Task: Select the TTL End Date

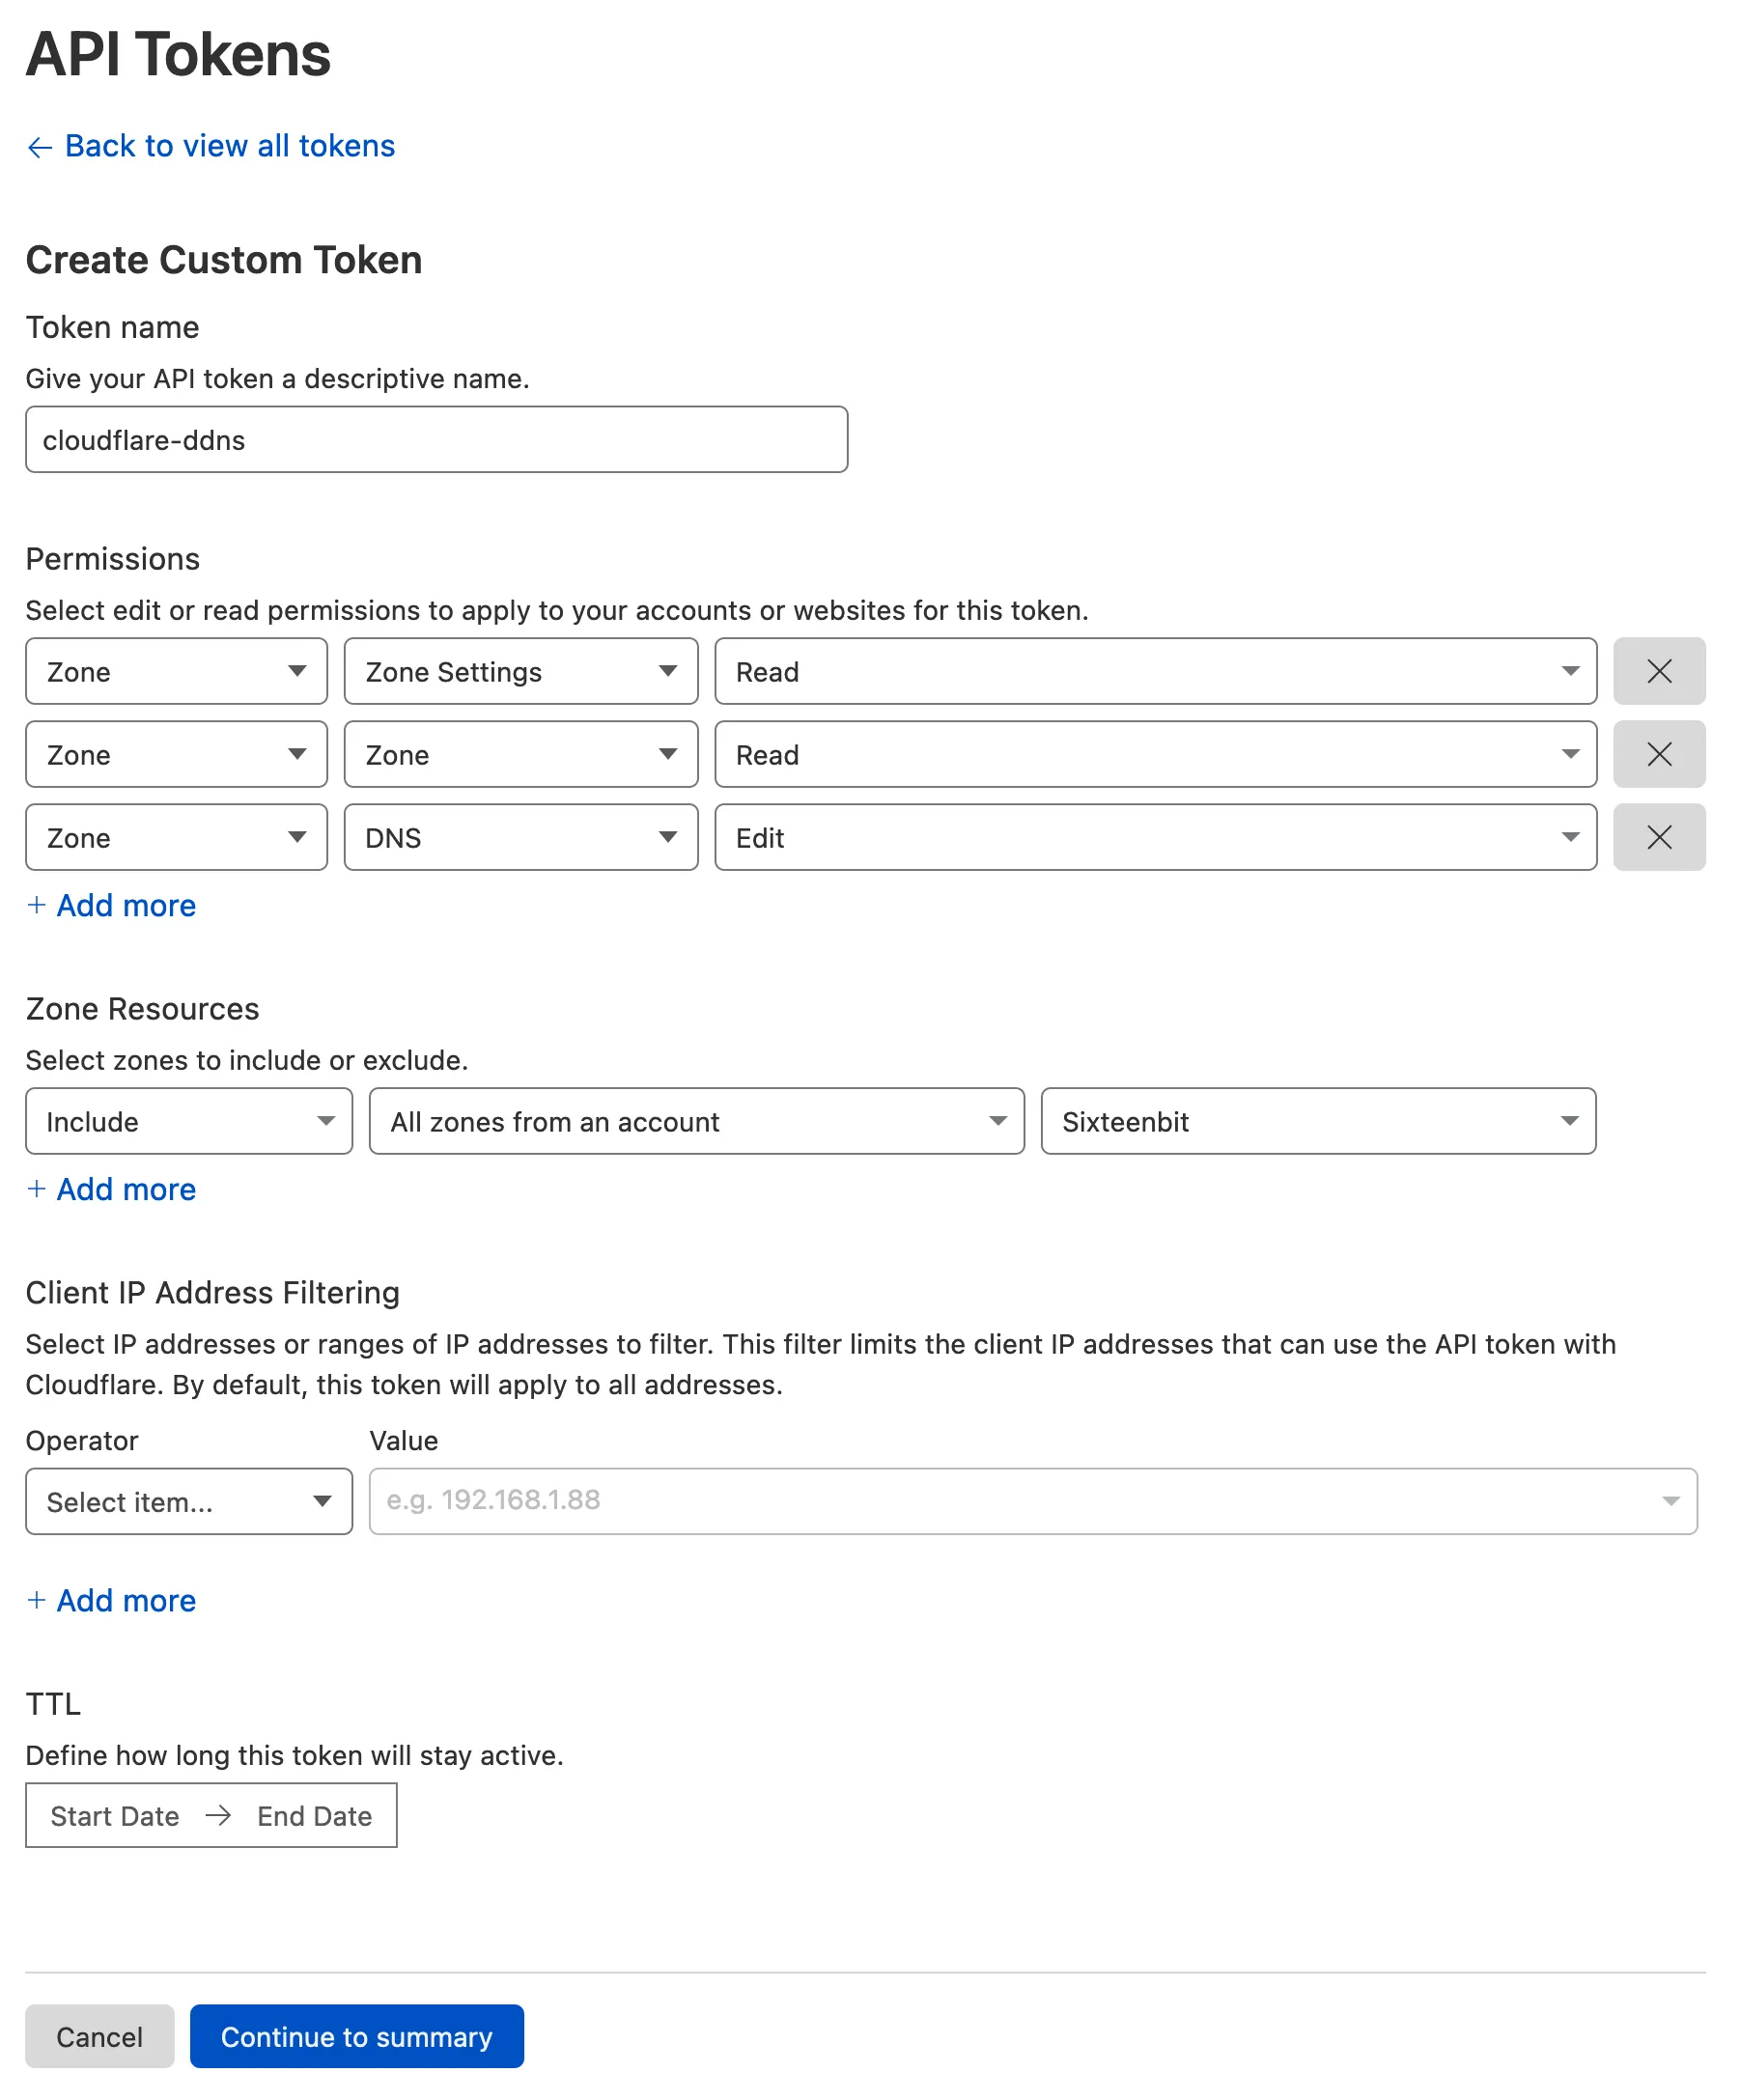Action: pyautogui.click(x=314, y=1816)
